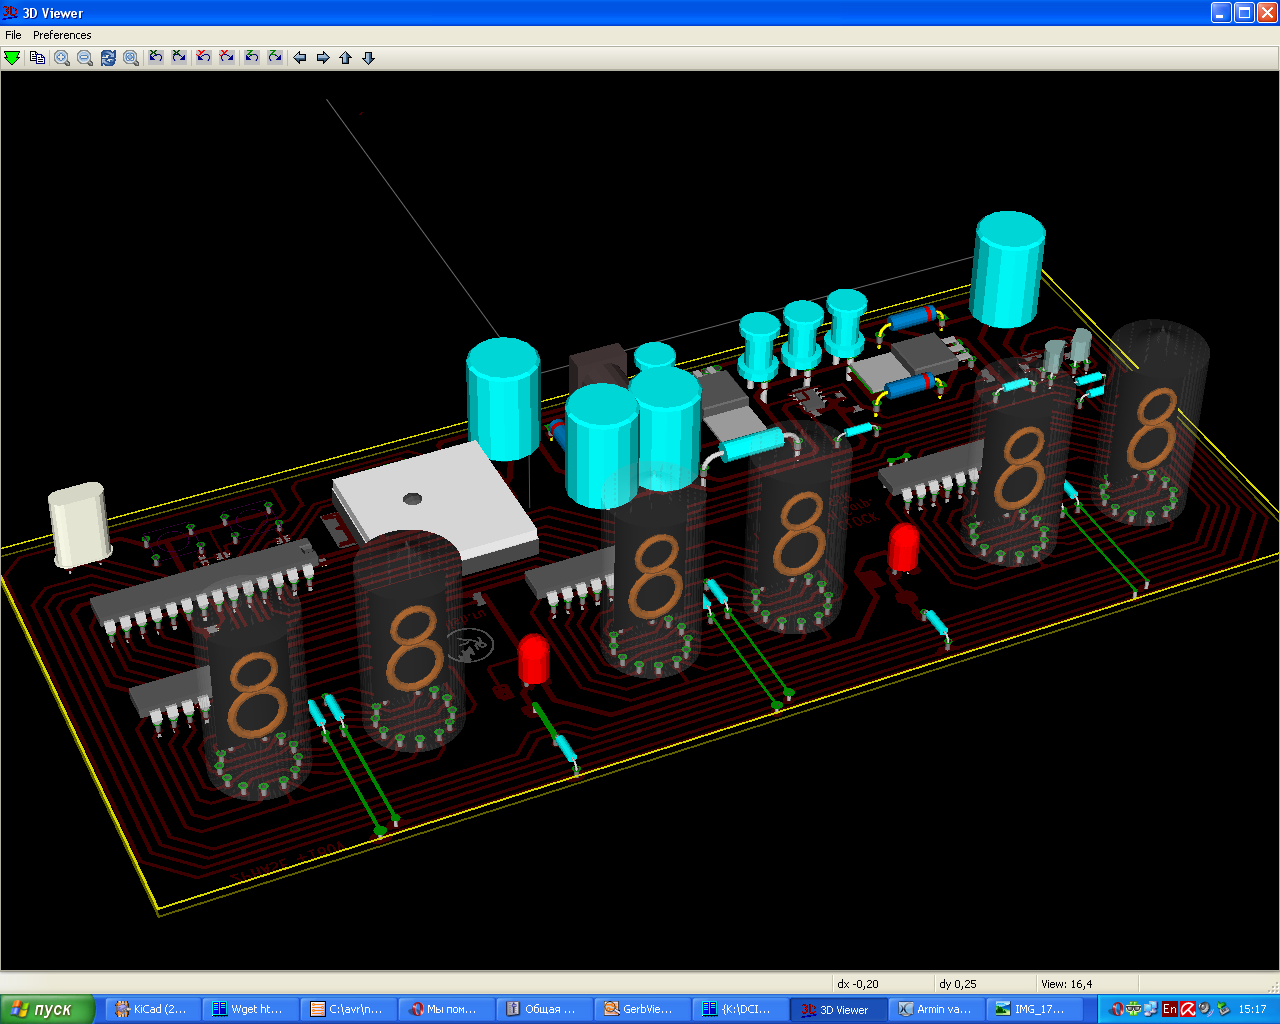Rotate X clockwise button
This screenshot has width=1280, height=1024.
pos(179,58)
